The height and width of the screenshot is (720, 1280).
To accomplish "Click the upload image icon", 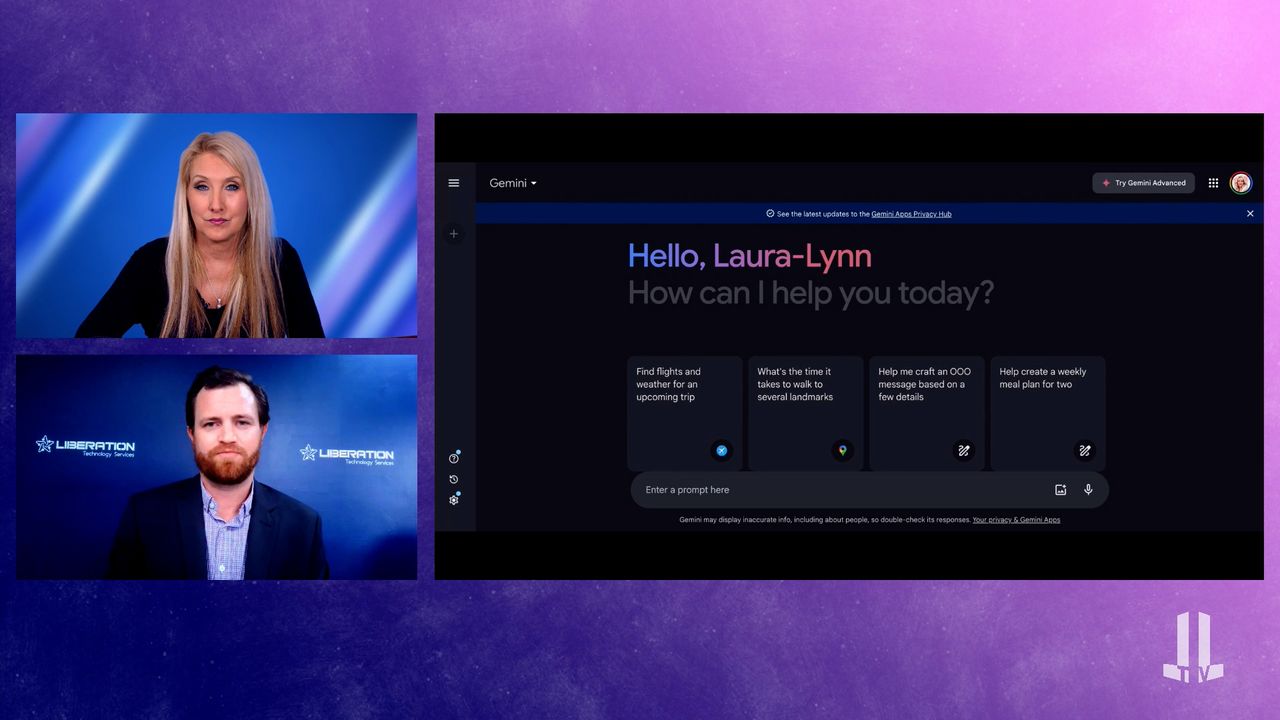I will click(1060, 490).
